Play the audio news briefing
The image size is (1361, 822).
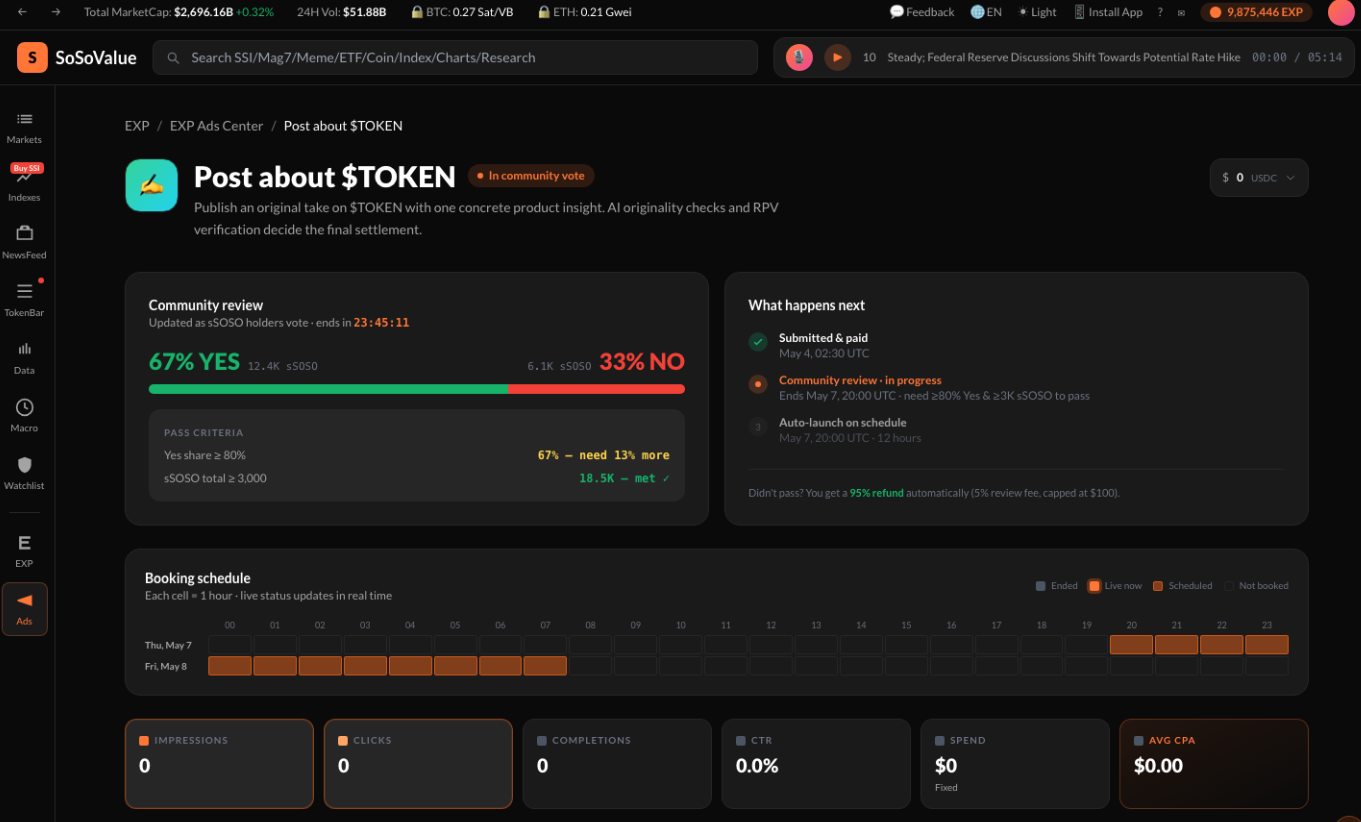(837, 57)
